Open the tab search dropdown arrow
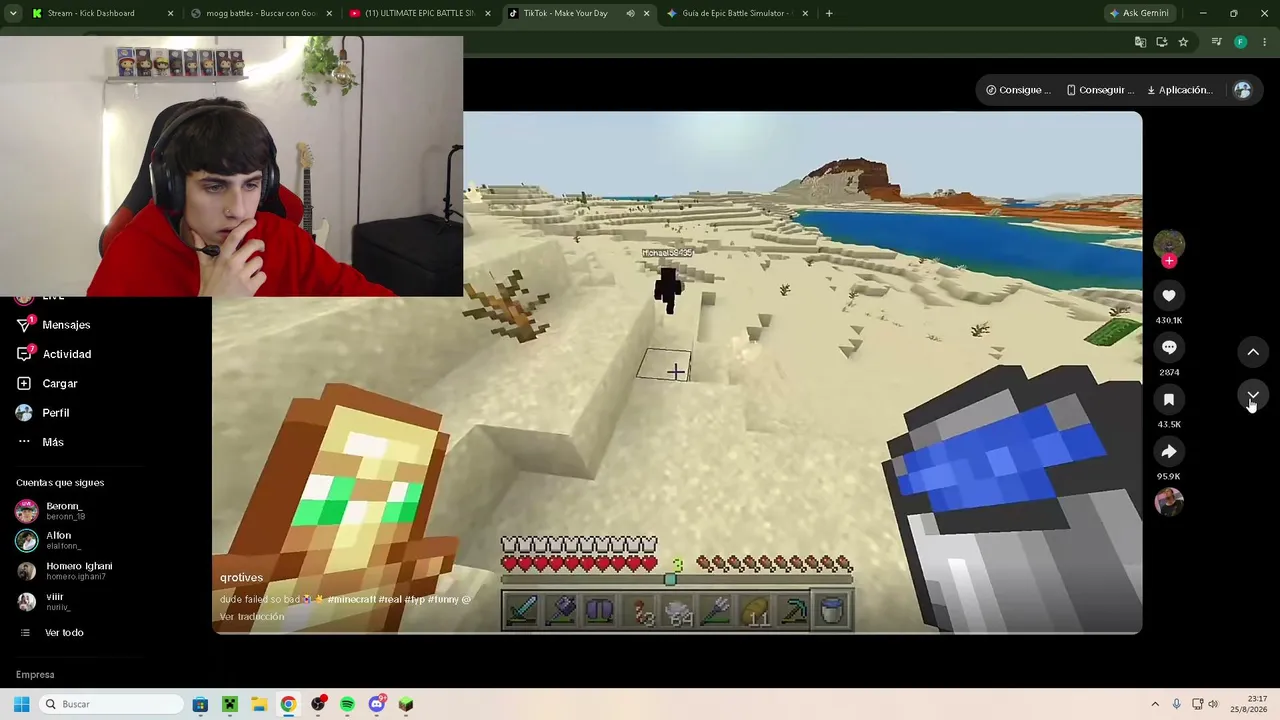1280x720 pixels. click(x=13, y=13)
